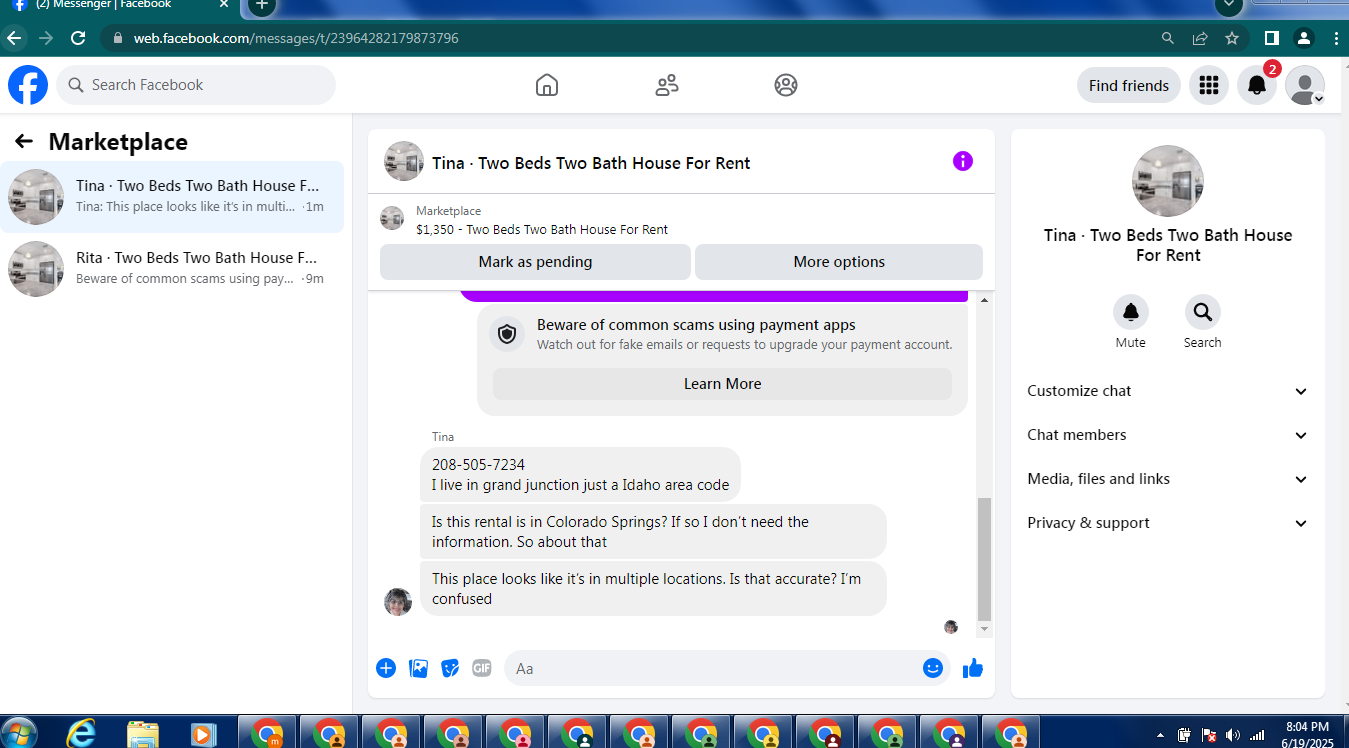Expand the Chat members section
Image resolution: width=1349 pixels, height=748 pixels.
pyautogui.click(x=1167, y=435)
